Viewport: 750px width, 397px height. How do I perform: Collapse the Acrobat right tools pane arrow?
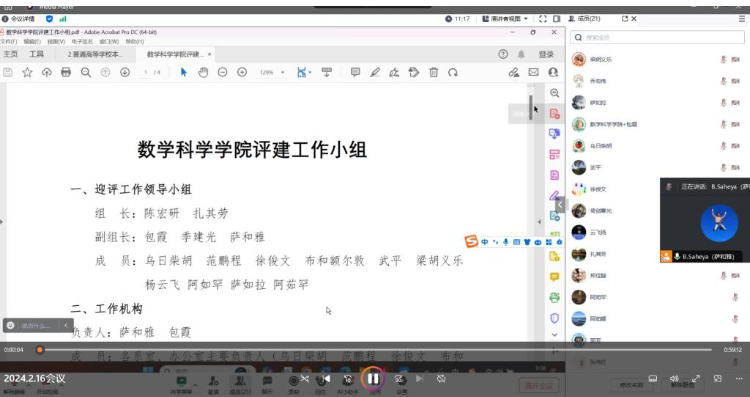(560, 205)
